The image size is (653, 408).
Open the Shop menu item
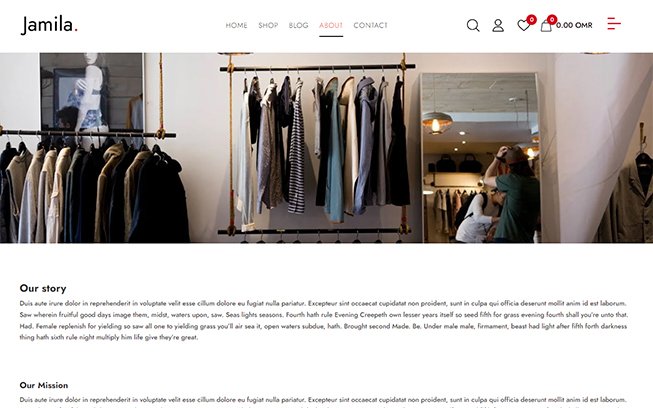click(x=268, y=25)
